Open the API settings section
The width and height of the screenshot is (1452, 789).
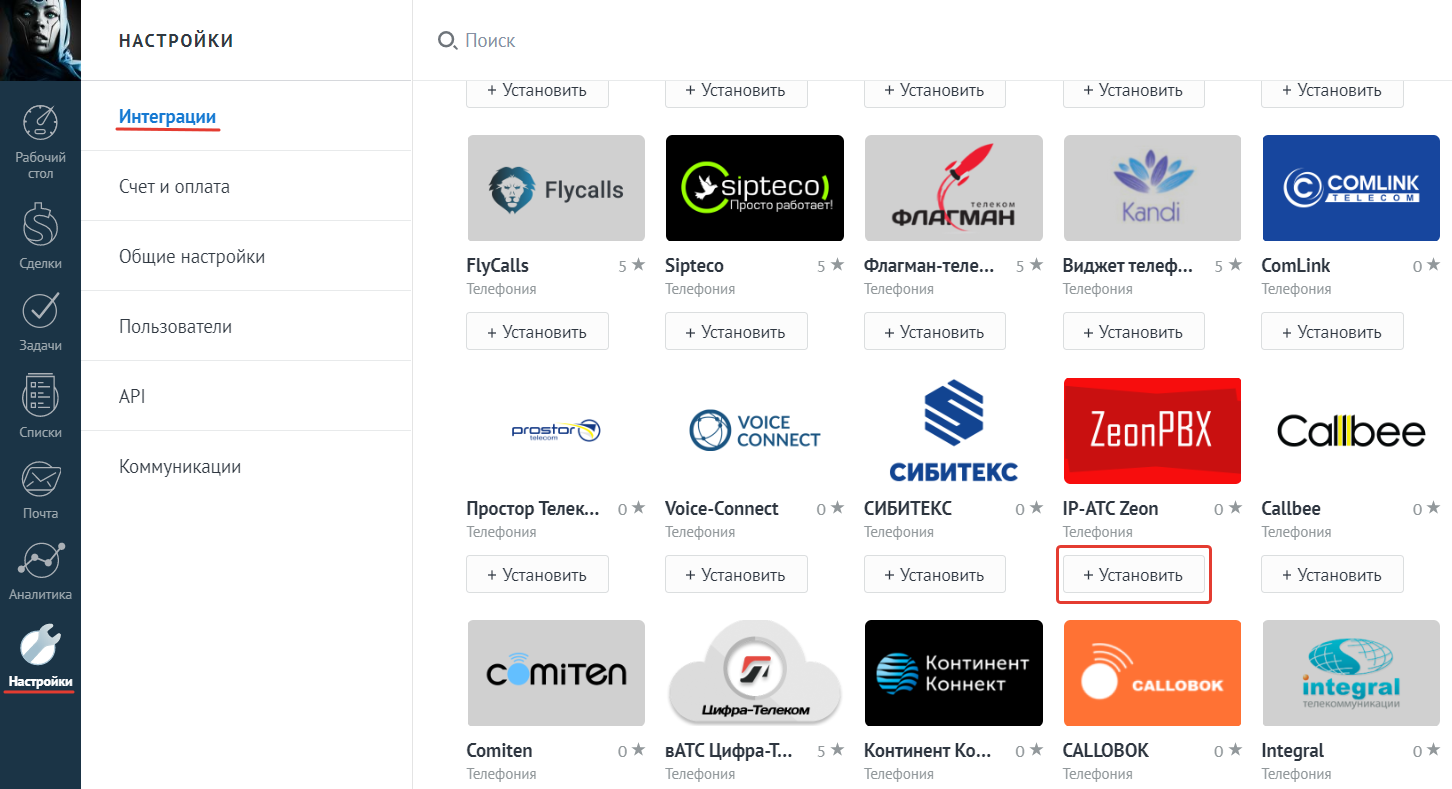coord(132,397)
